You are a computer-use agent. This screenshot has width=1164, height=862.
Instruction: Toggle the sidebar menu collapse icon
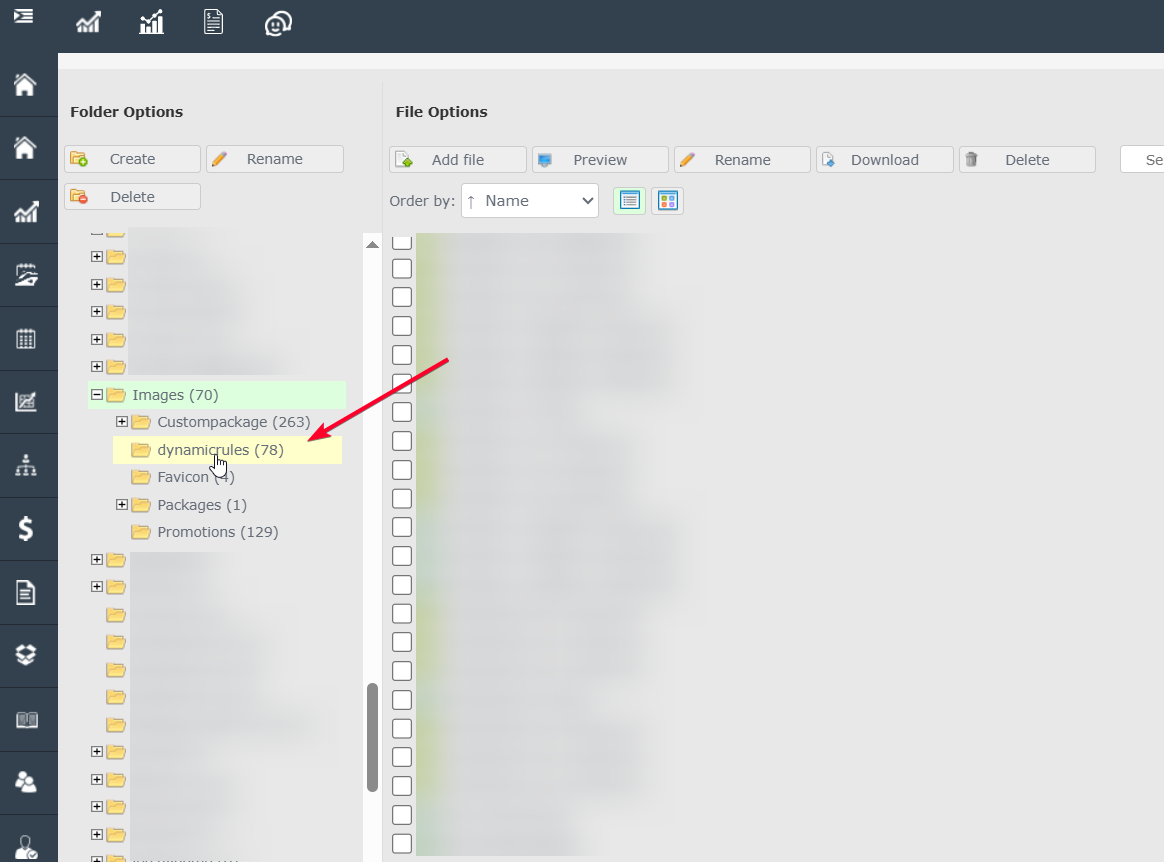[23, 16]
